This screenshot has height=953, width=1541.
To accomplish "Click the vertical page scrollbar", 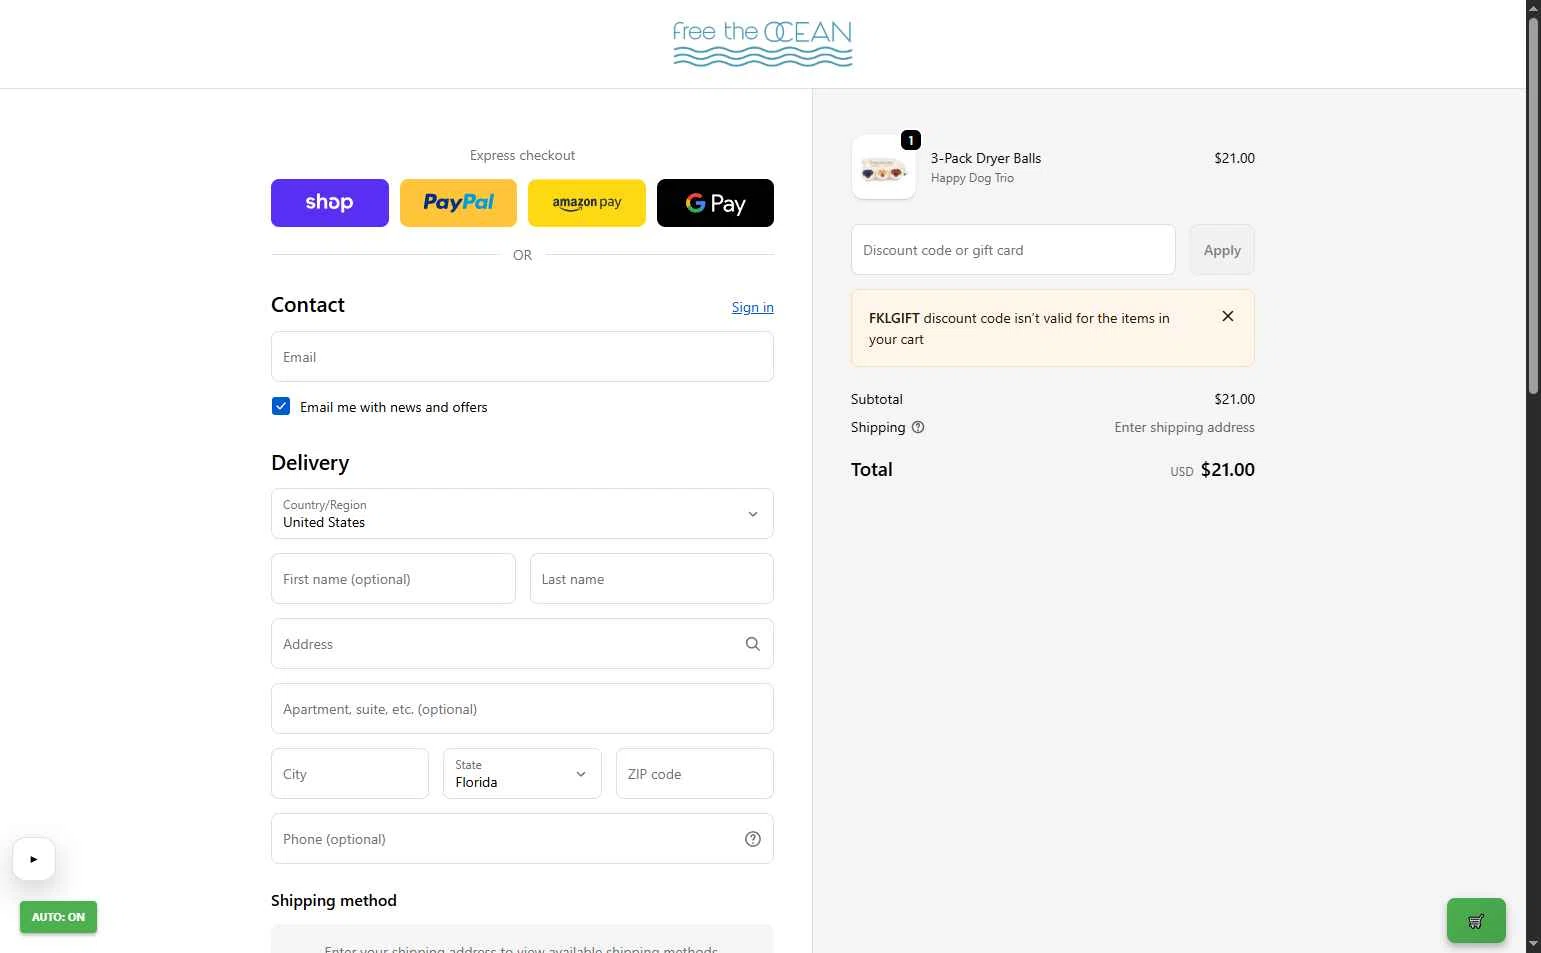I will pos(1534,205).
